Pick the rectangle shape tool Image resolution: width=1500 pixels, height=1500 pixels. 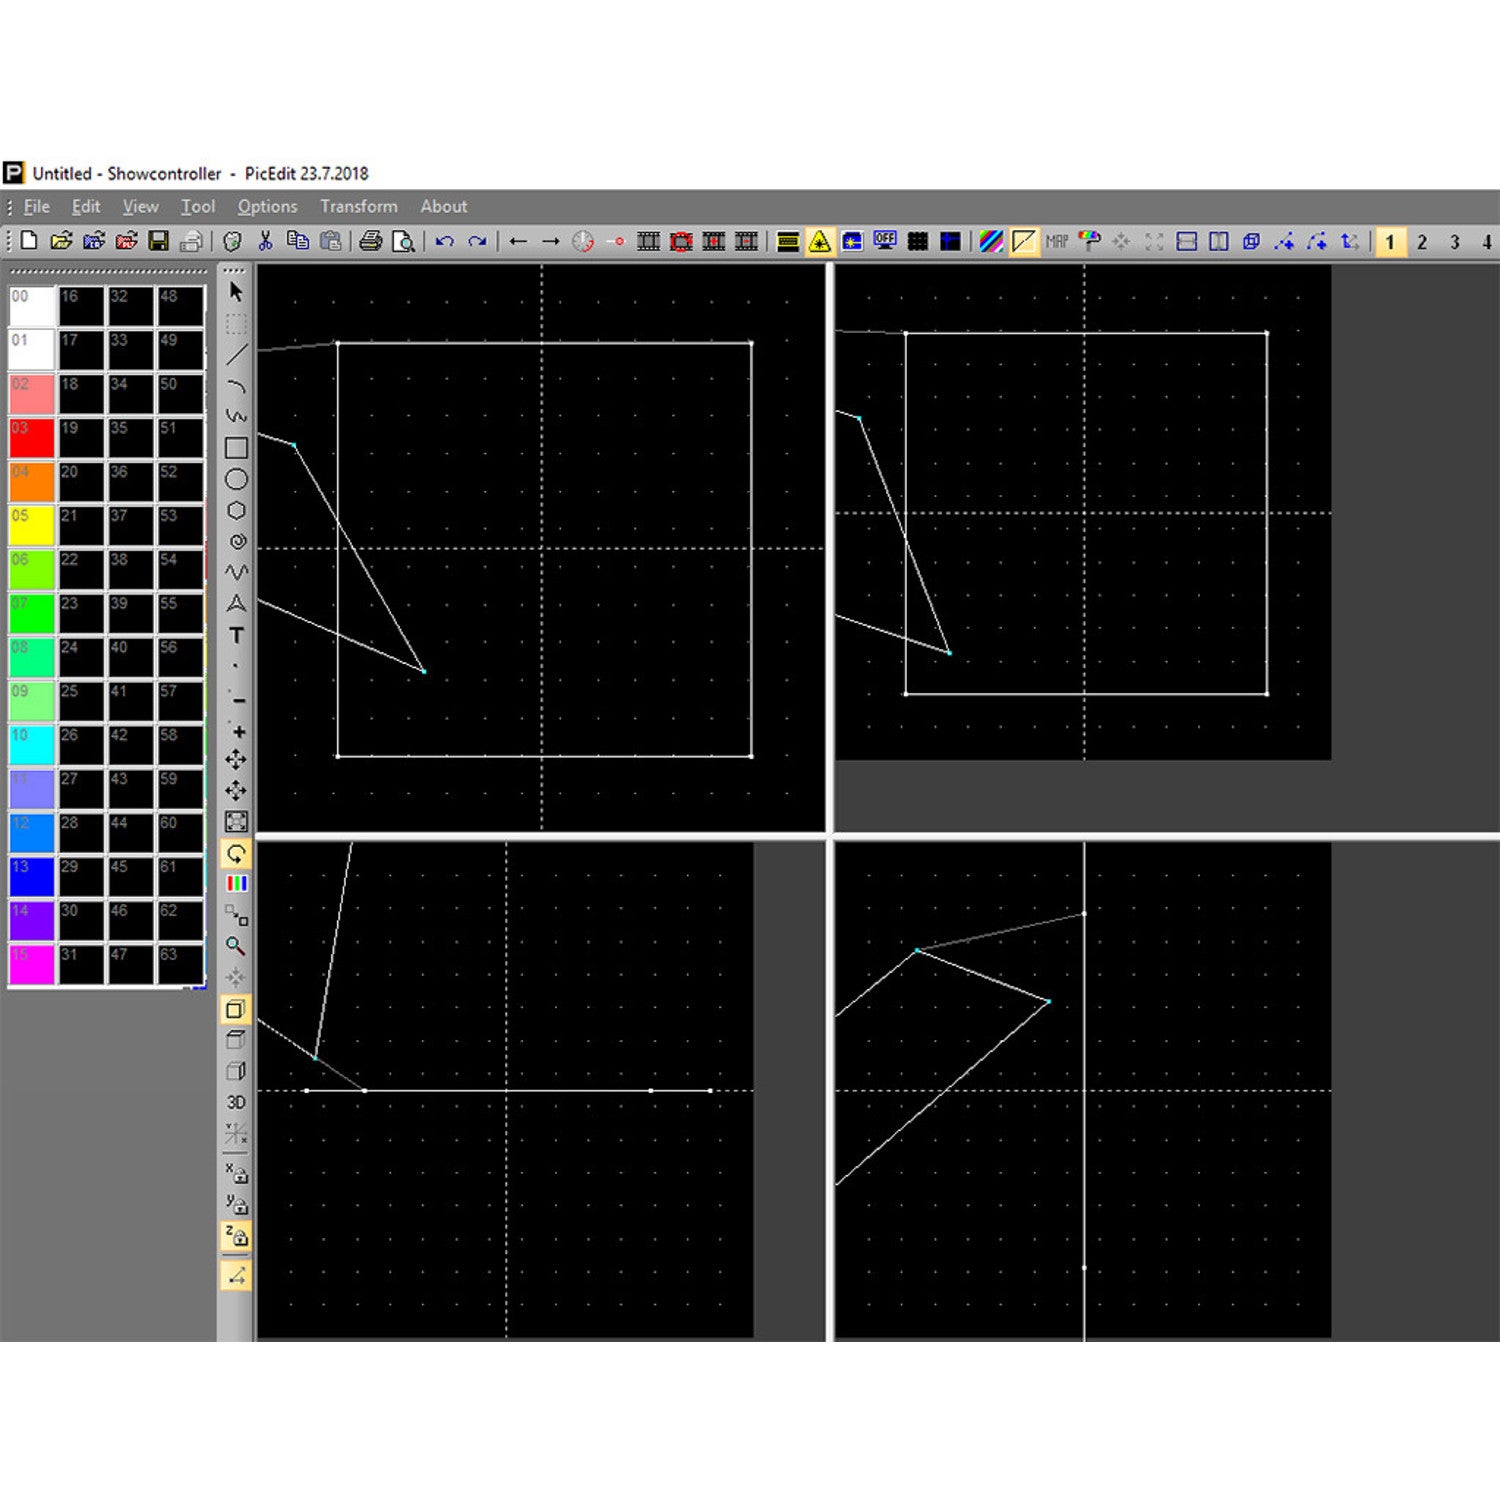236,448
